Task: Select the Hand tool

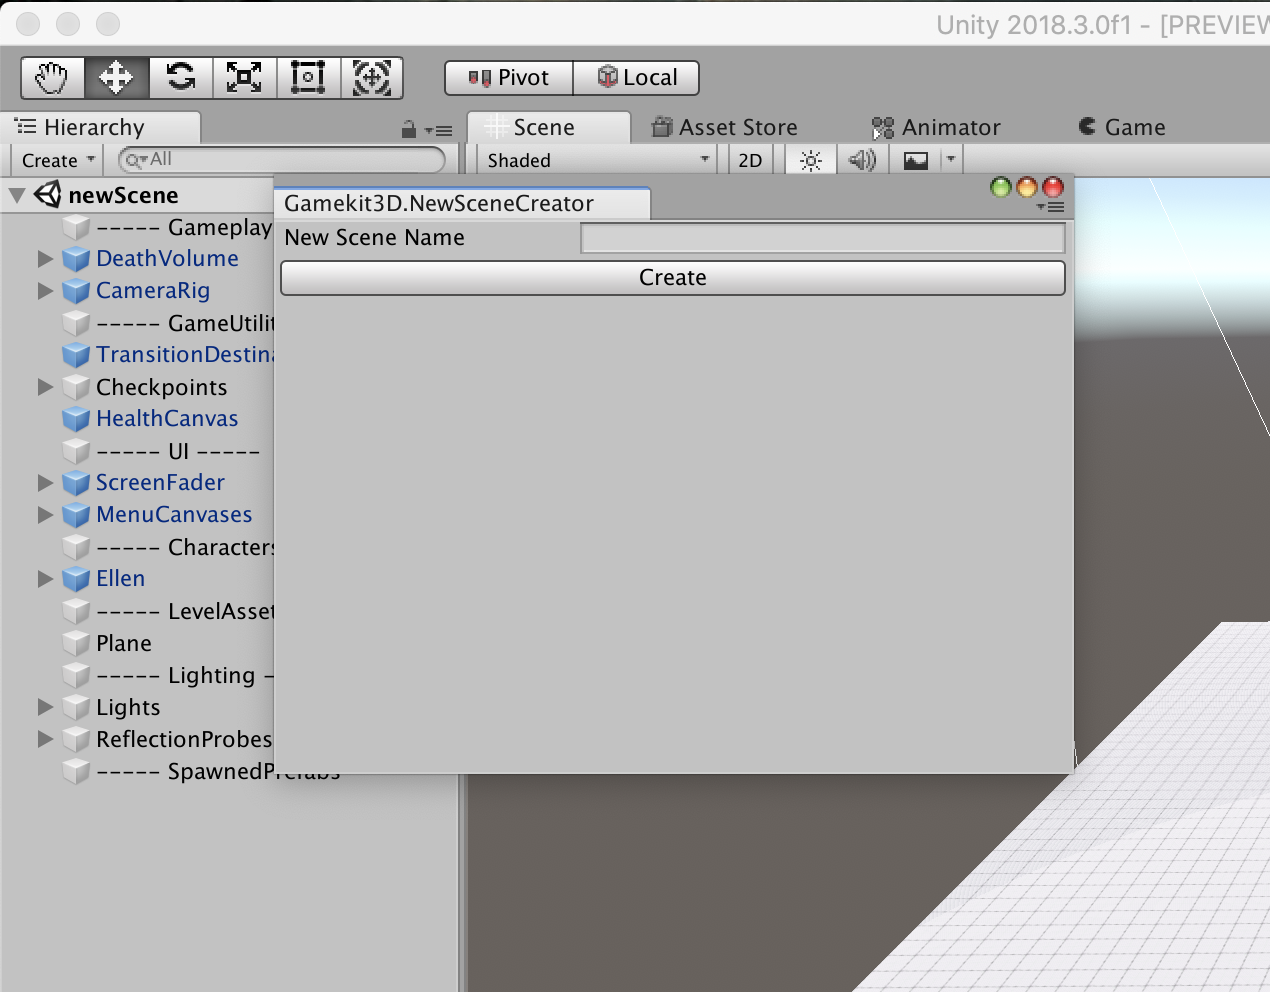Action: point(52,78)
